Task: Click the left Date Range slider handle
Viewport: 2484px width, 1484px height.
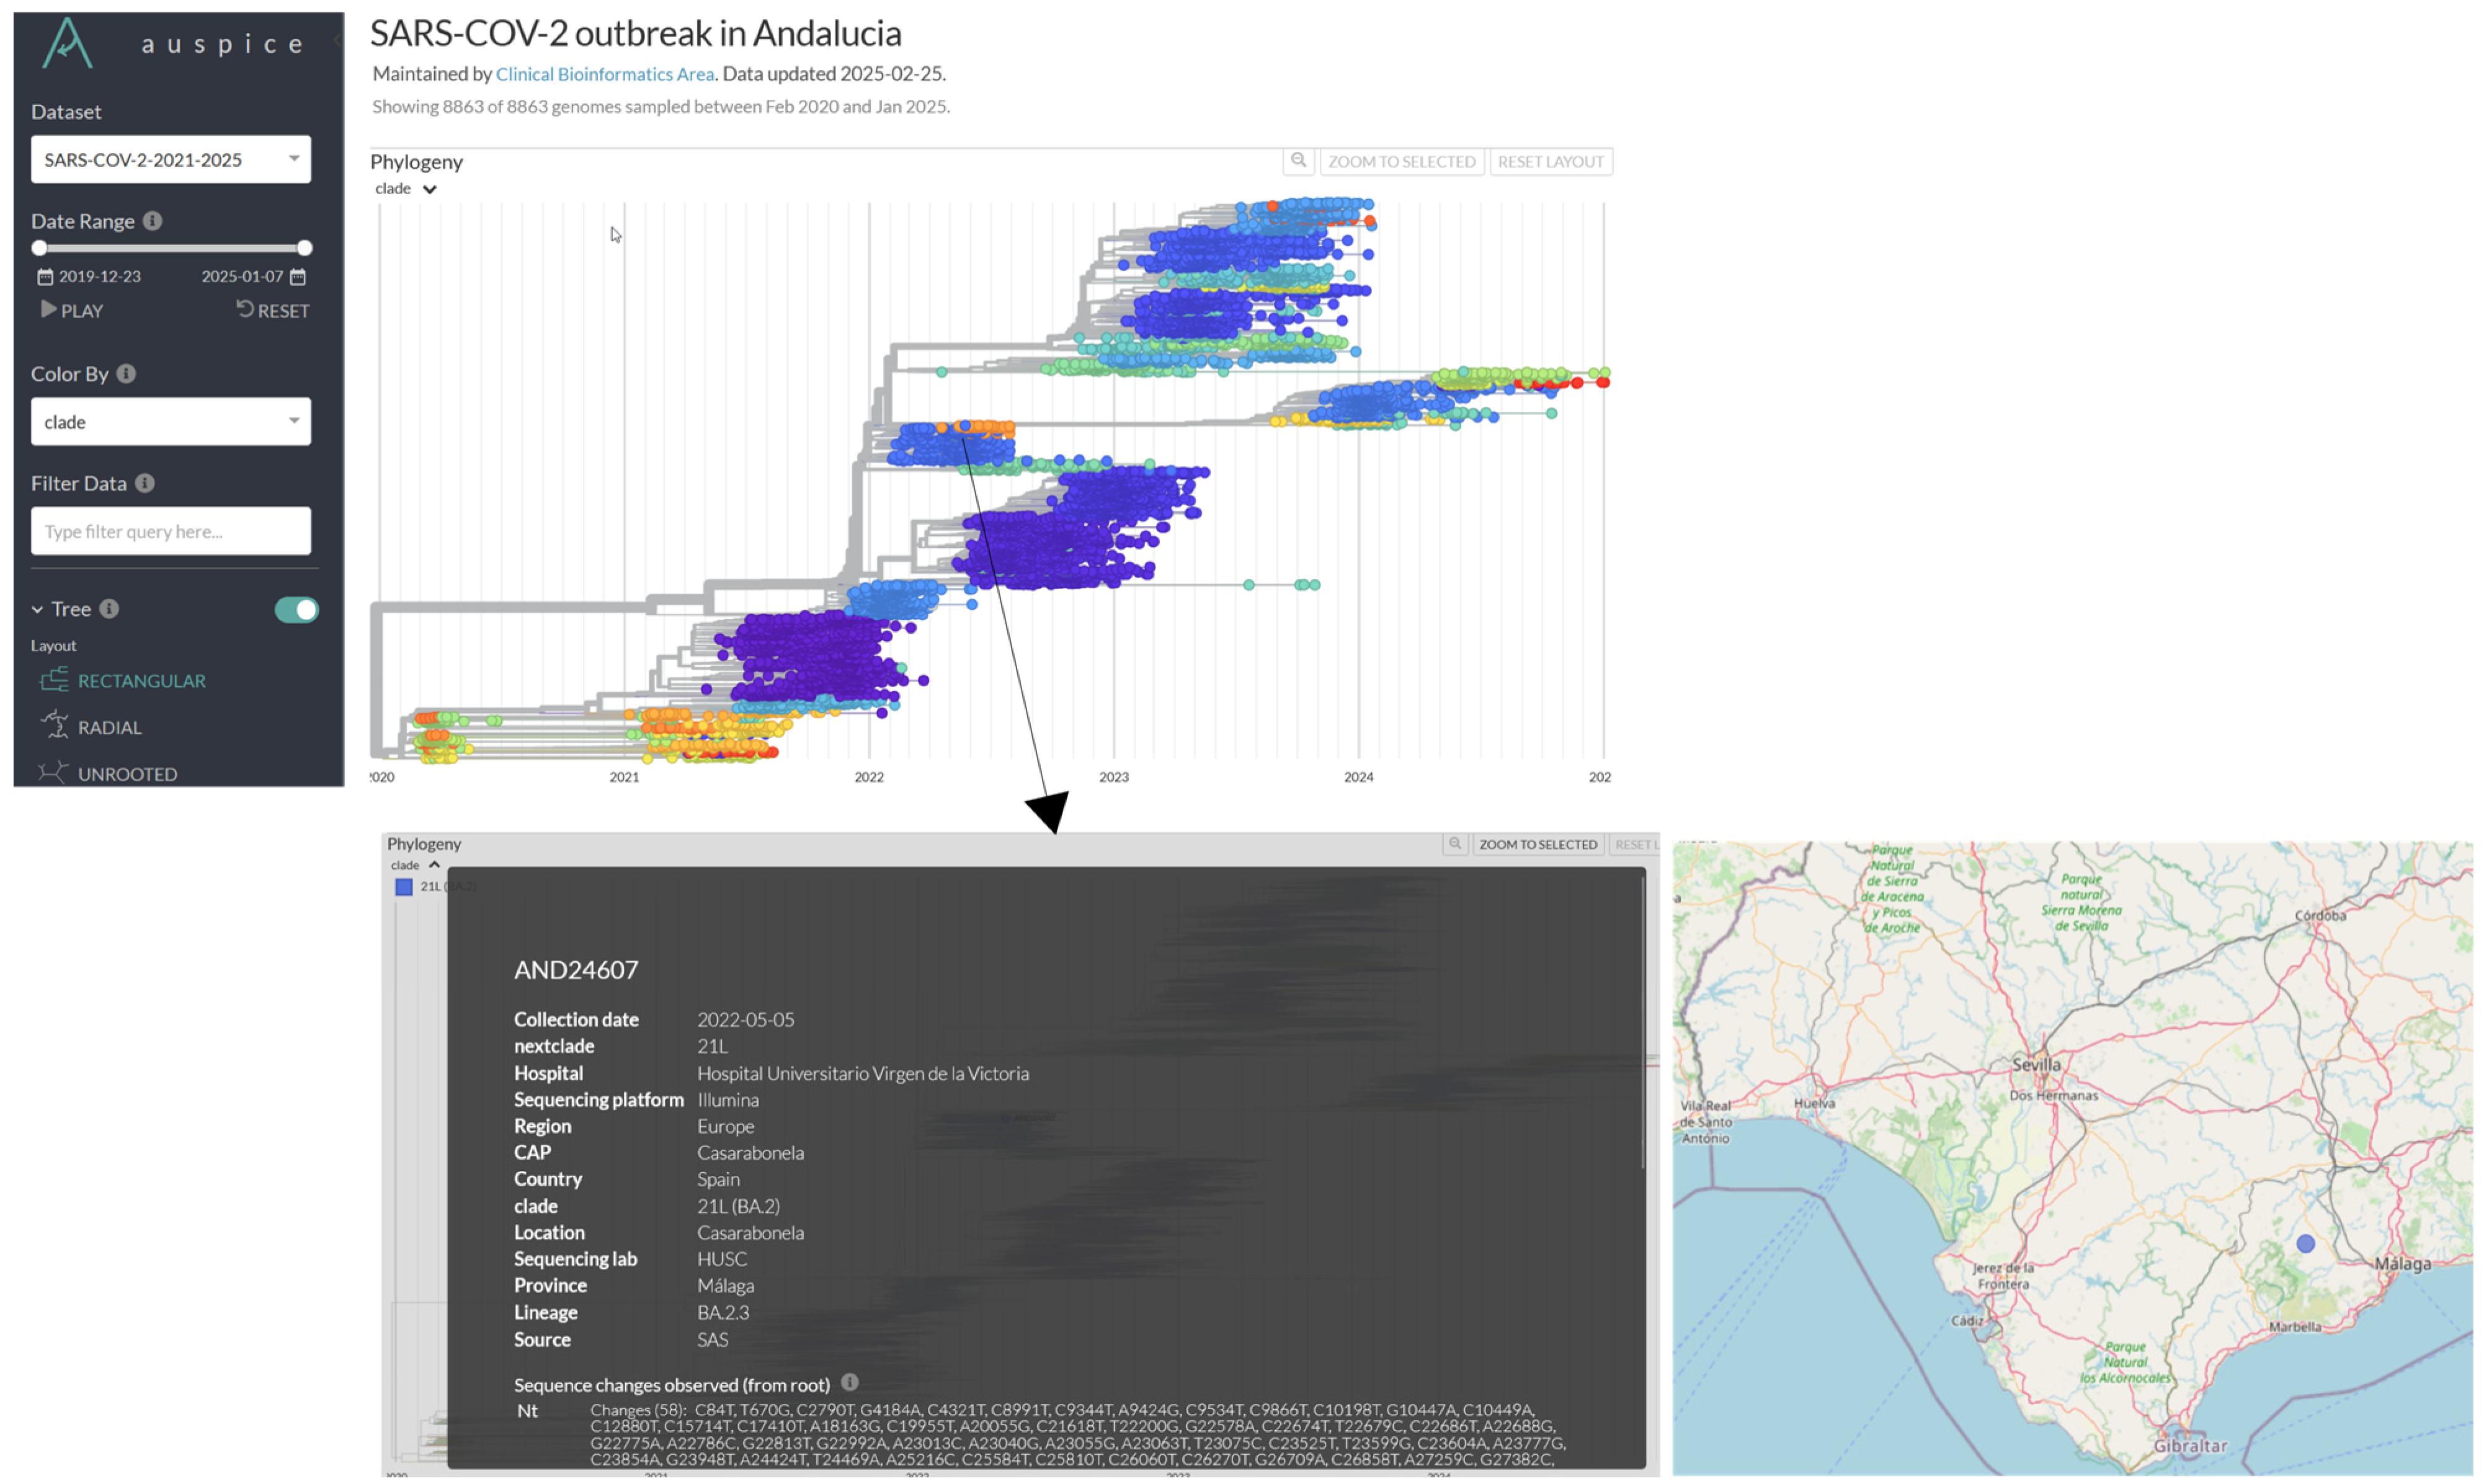Action: point(40,248)
